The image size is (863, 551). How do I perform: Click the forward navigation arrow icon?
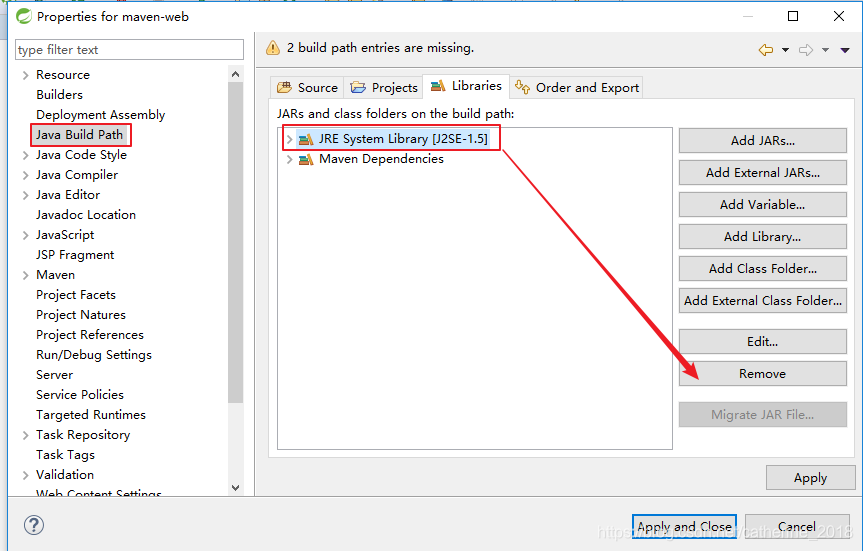tap(806, 50)
